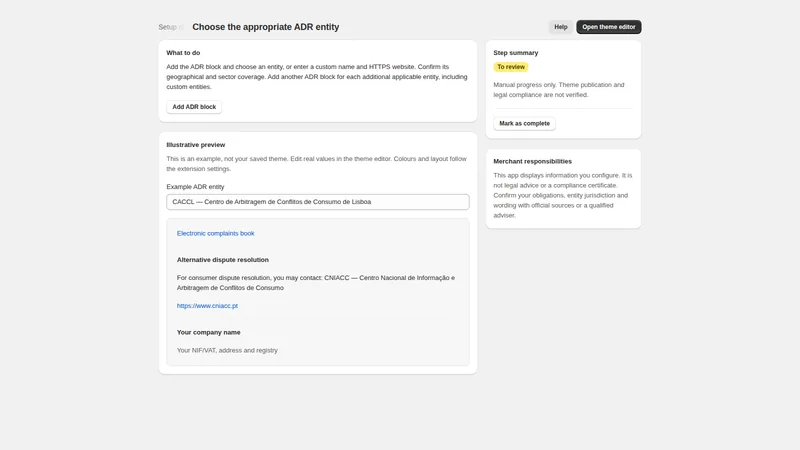
Task: Click the This app displays information paragraph
Action: (x=563, y=195)
